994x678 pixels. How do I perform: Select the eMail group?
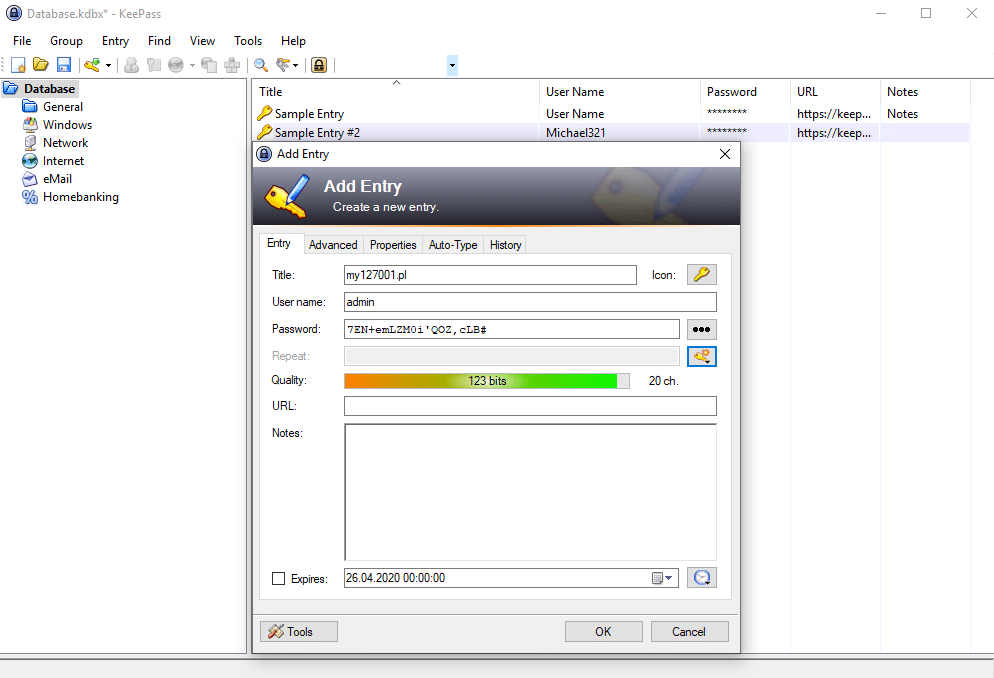57,179
